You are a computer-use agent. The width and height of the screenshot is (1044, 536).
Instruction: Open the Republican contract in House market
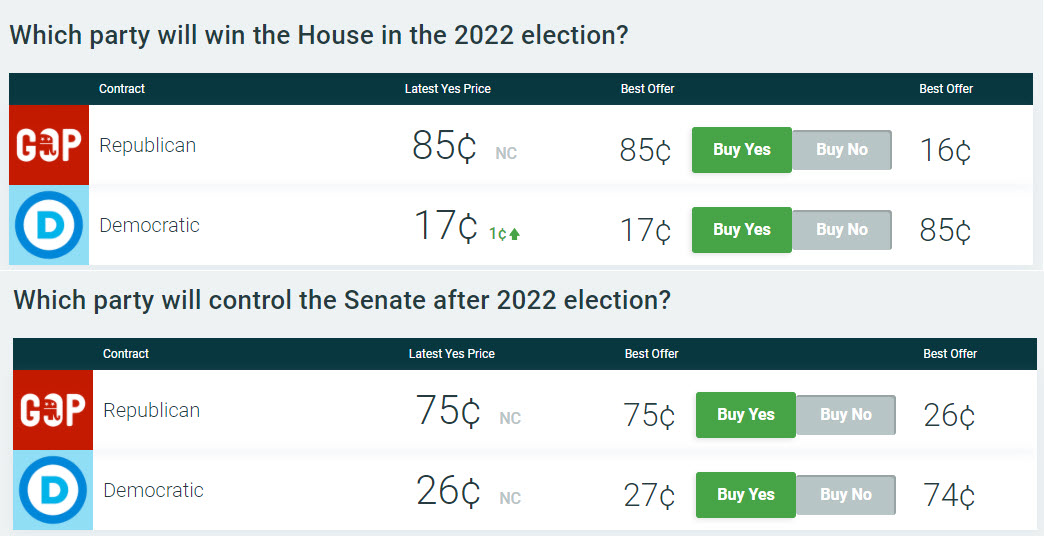147,145
